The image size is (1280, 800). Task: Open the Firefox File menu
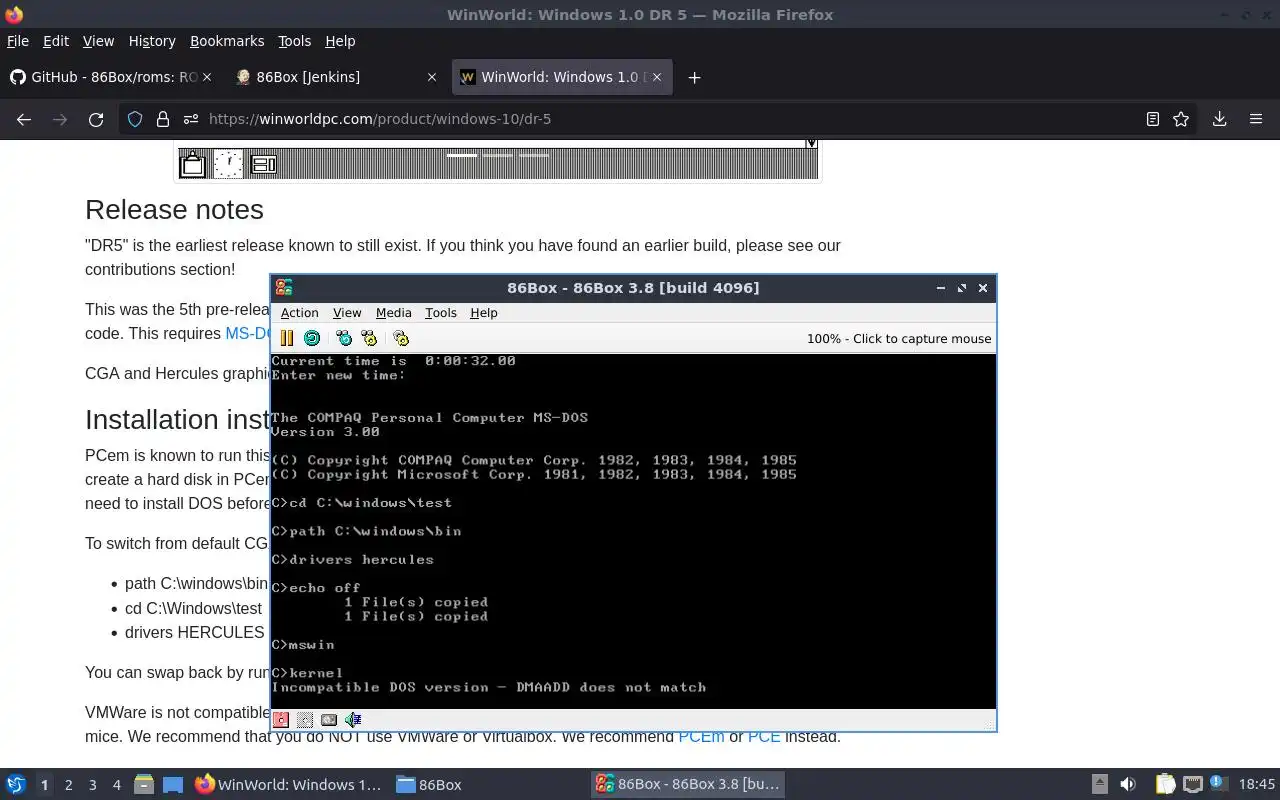click(18, 41)
